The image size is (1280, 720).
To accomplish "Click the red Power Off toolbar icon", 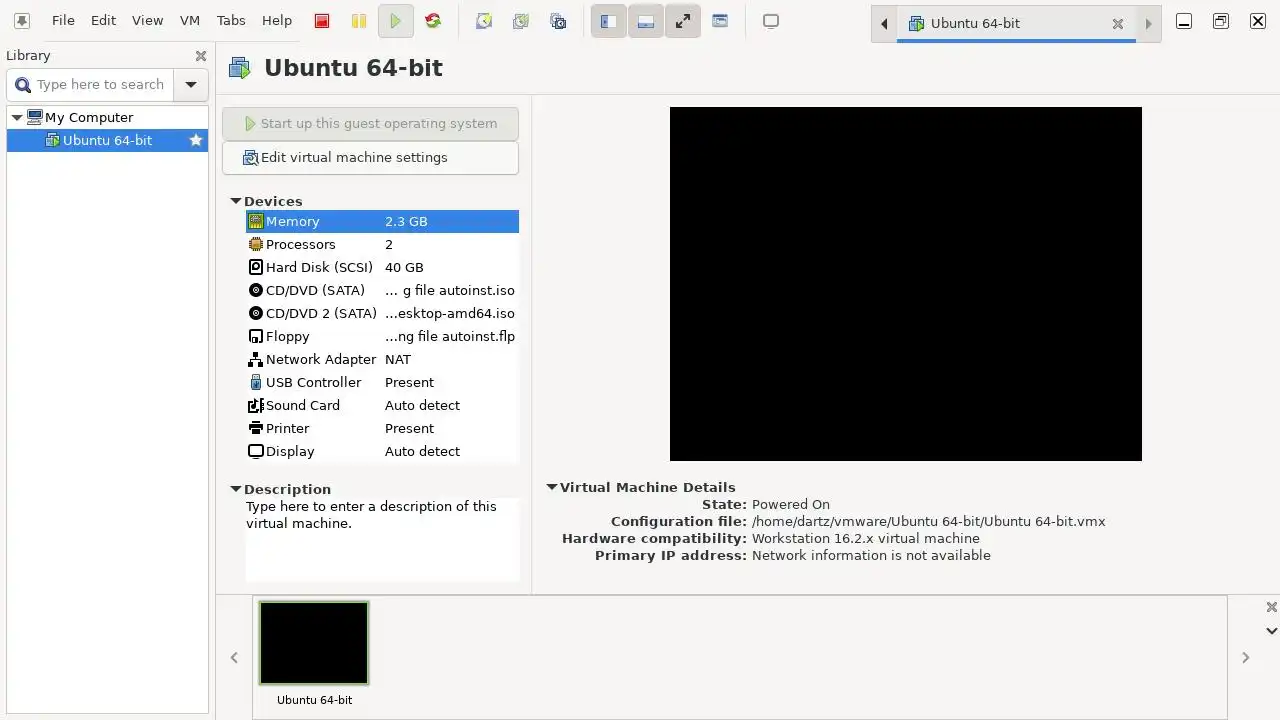I will [x=322, y=21].
